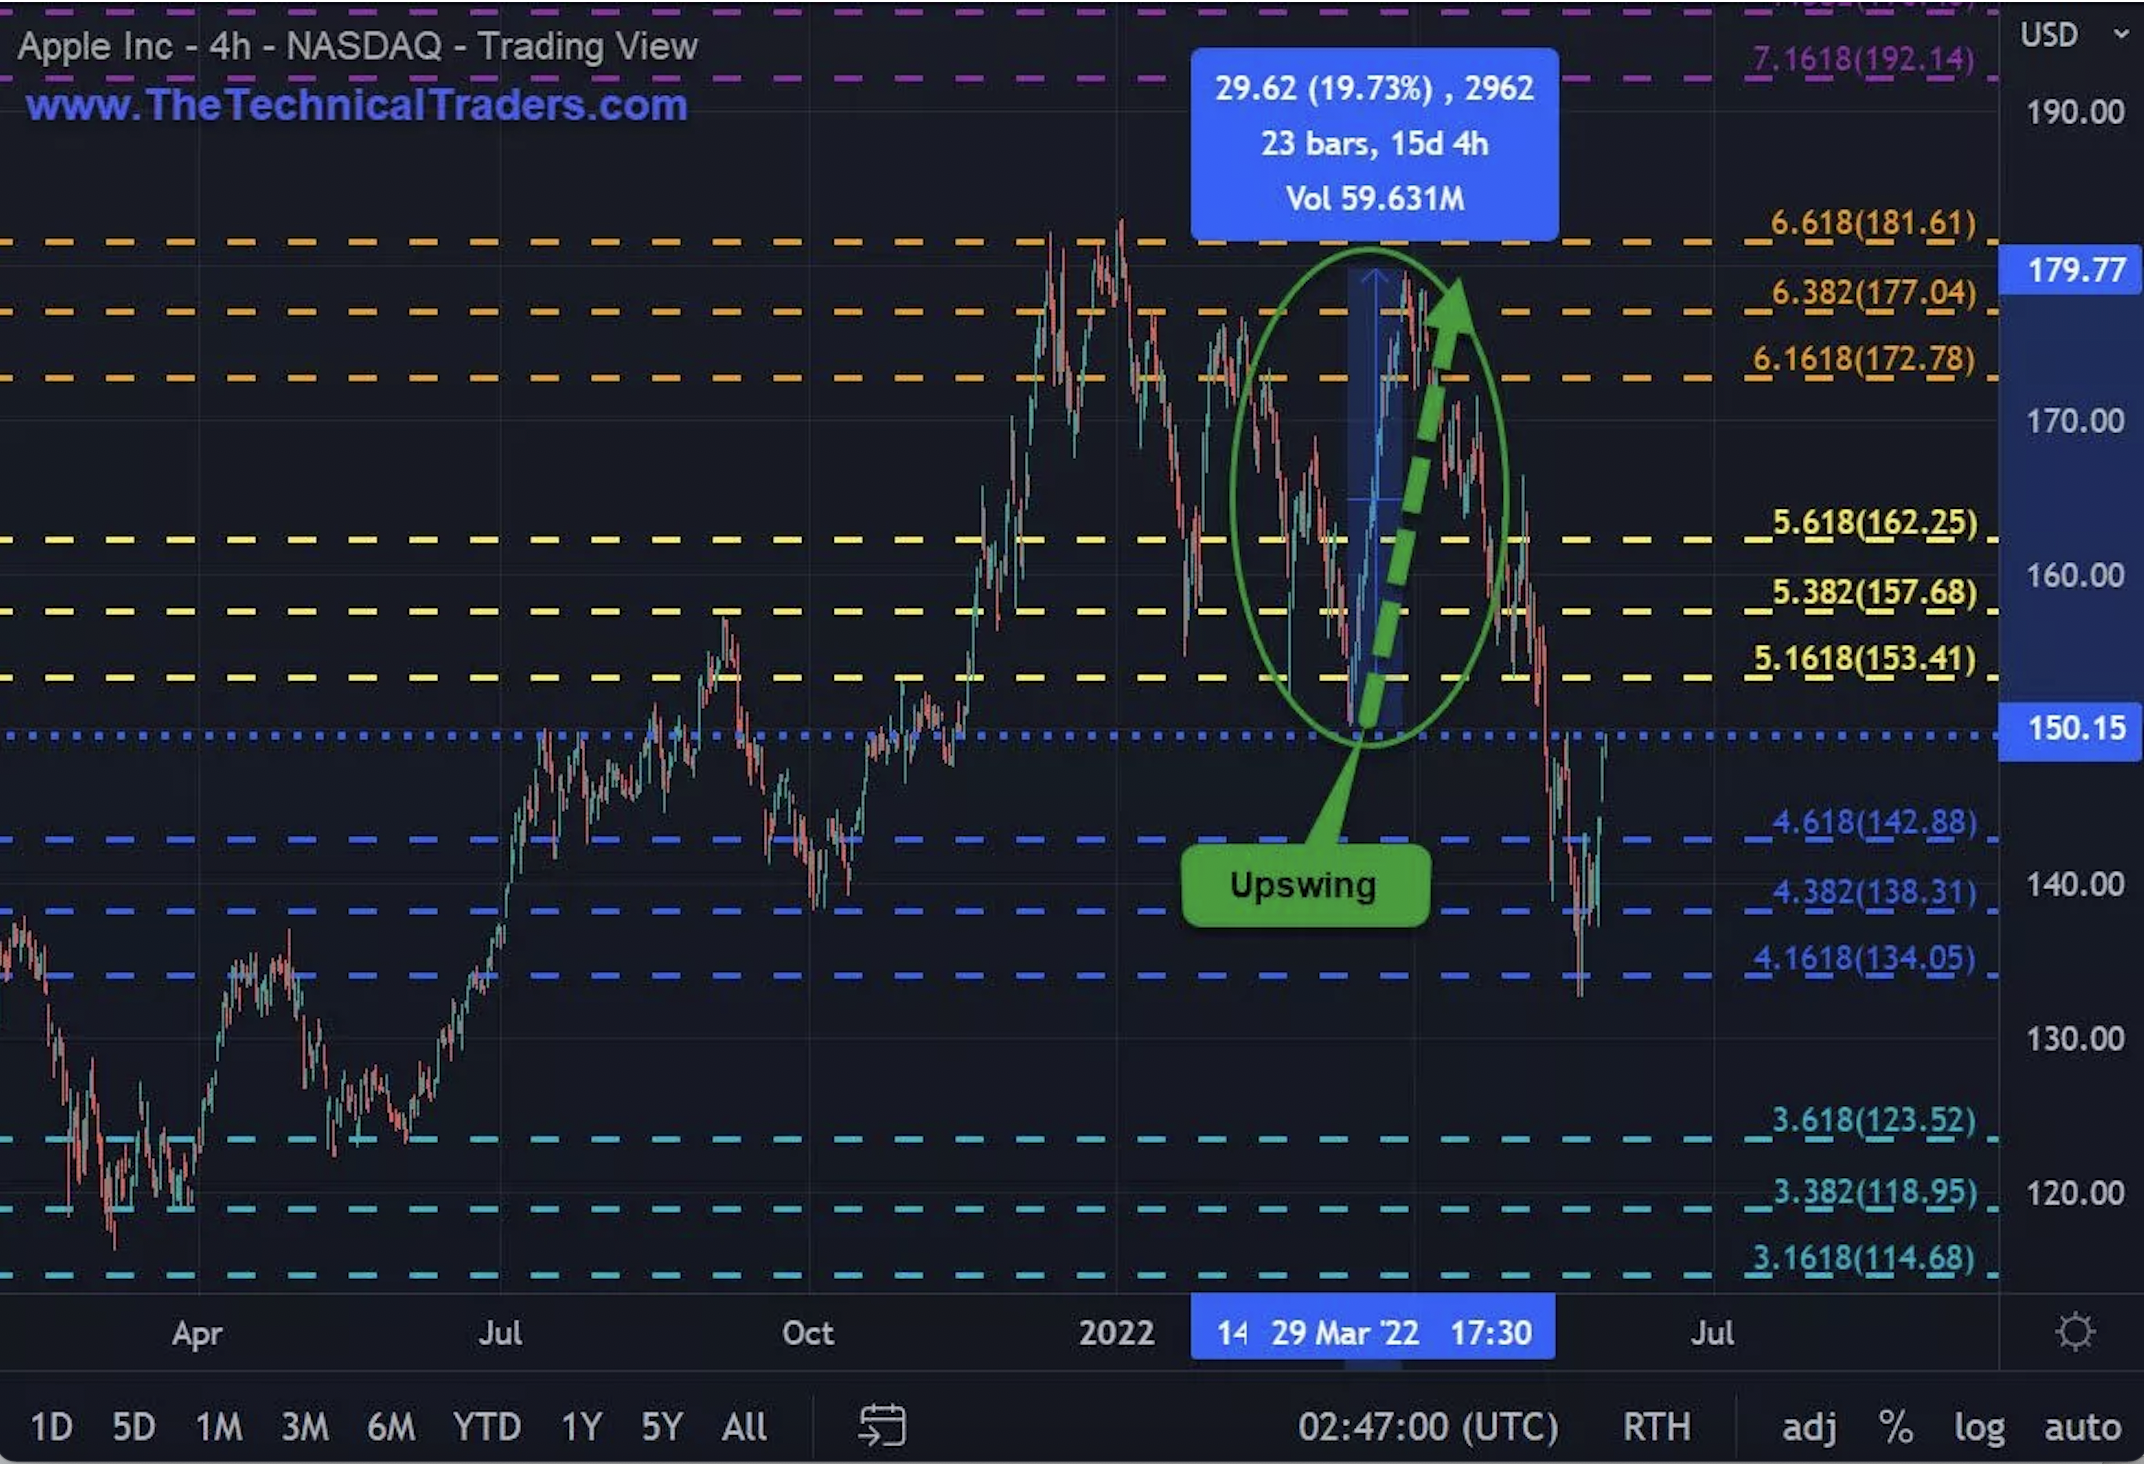Select Fibonacci level 6.382(177.04)
Screen dimensions: 2144x1464
pyautogui.click(x=1873, y=293)
